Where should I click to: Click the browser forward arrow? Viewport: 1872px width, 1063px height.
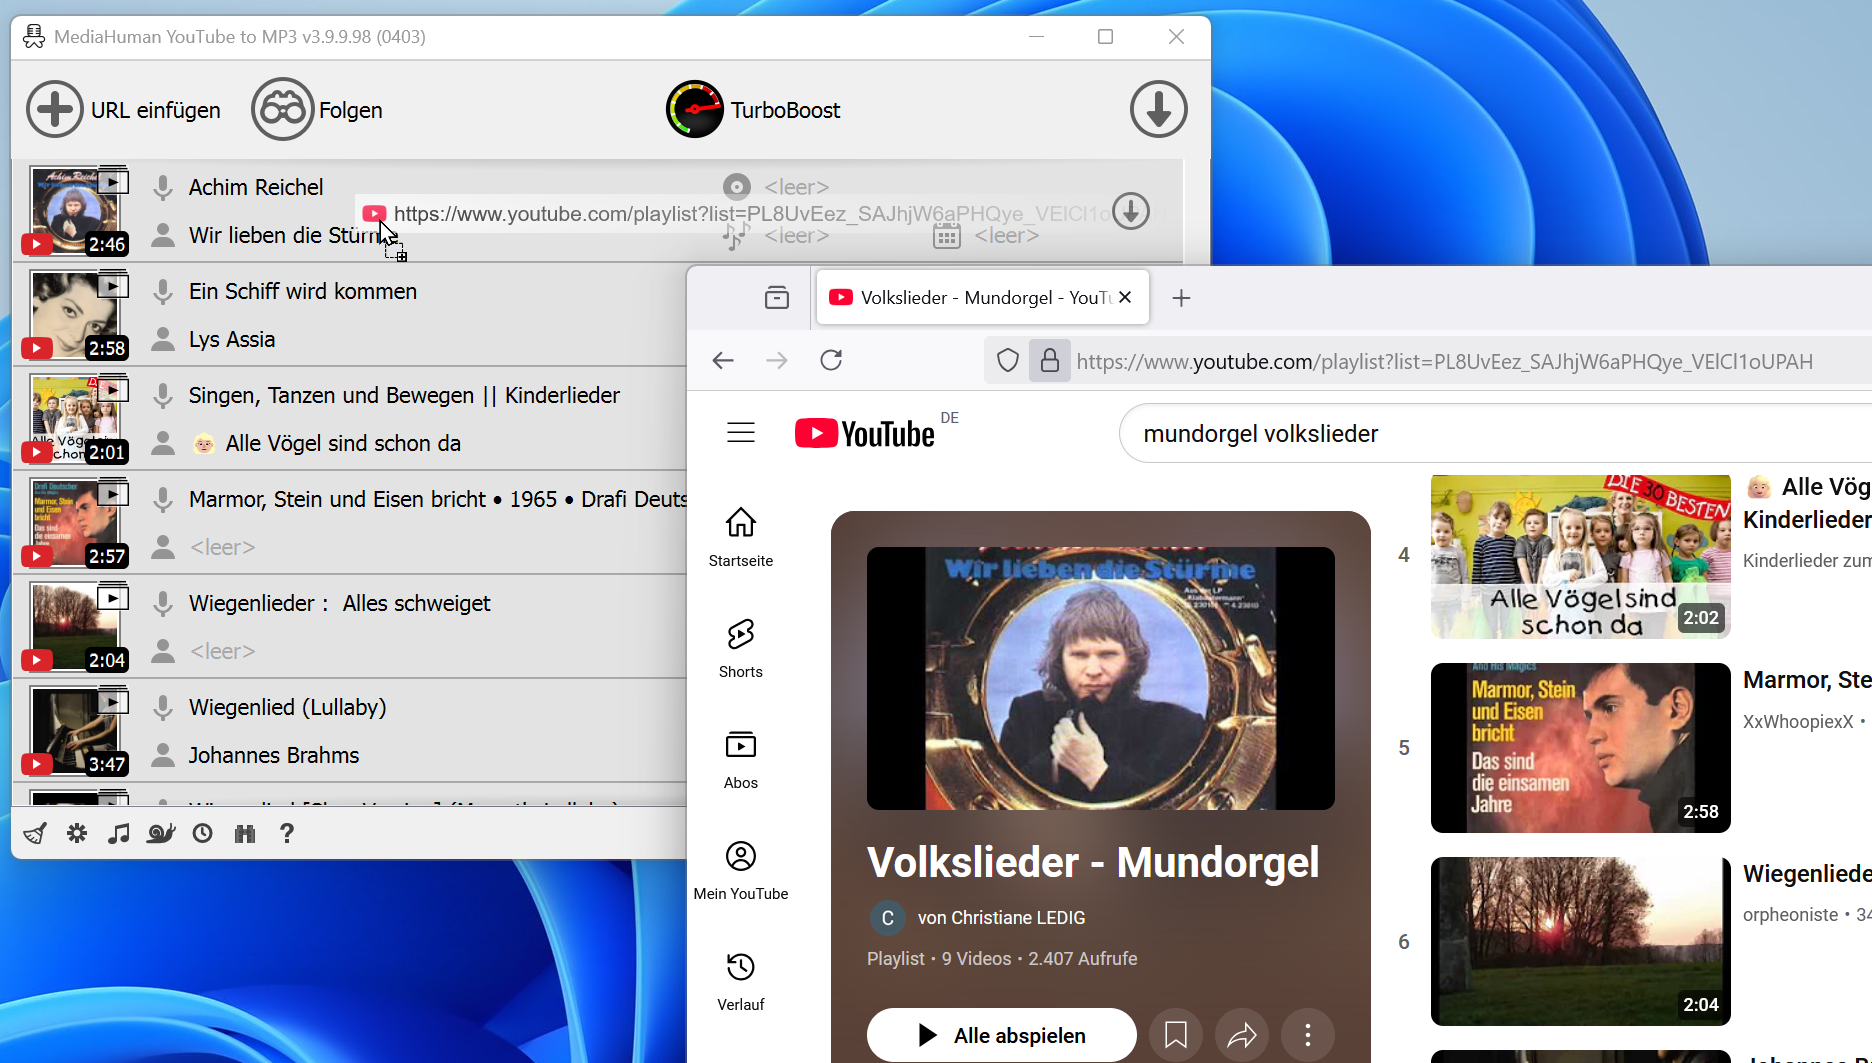(777, 360)
